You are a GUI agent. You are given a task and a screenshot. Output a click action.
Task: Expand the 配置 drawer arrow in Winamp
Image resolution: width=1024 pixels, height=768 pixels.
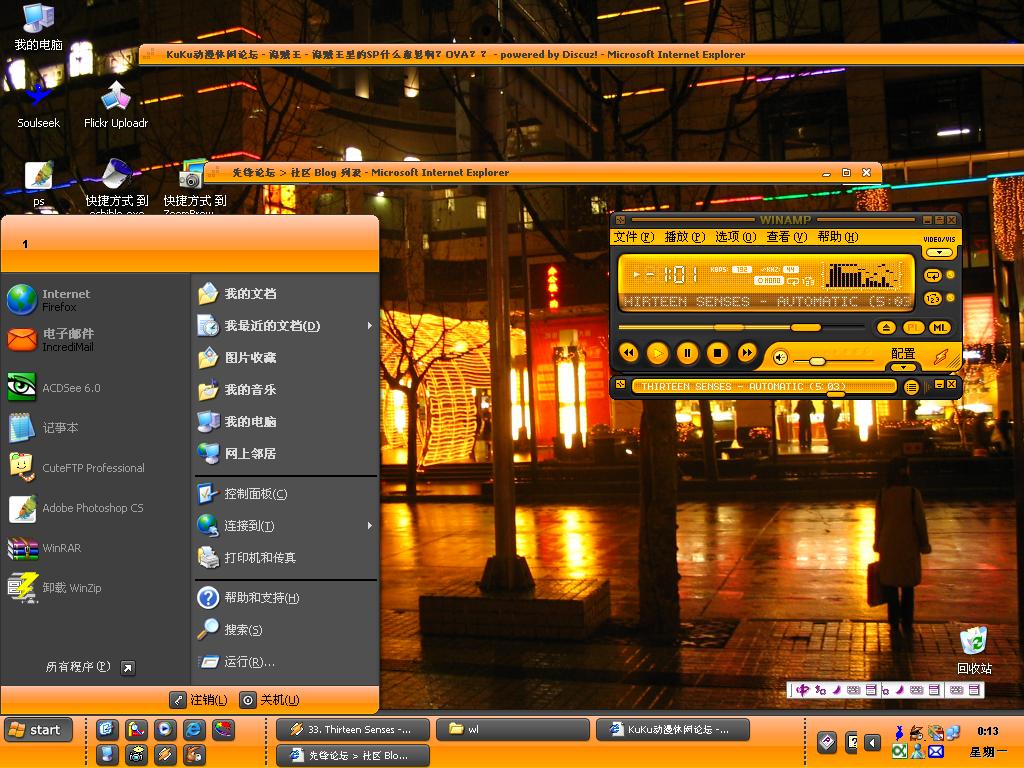pyautogui.click(x=903, y=368)
